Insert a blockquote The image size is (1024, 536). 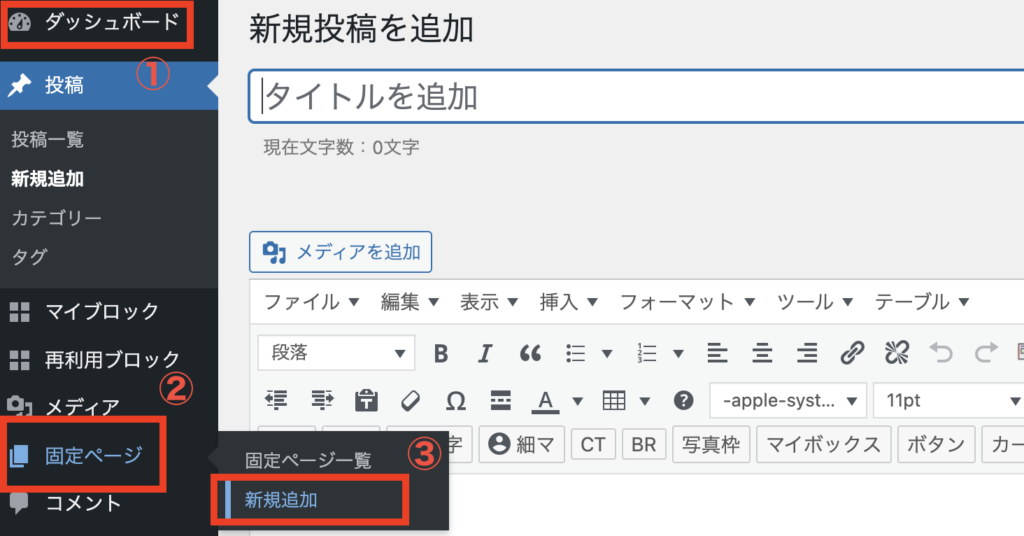(530, 353)
